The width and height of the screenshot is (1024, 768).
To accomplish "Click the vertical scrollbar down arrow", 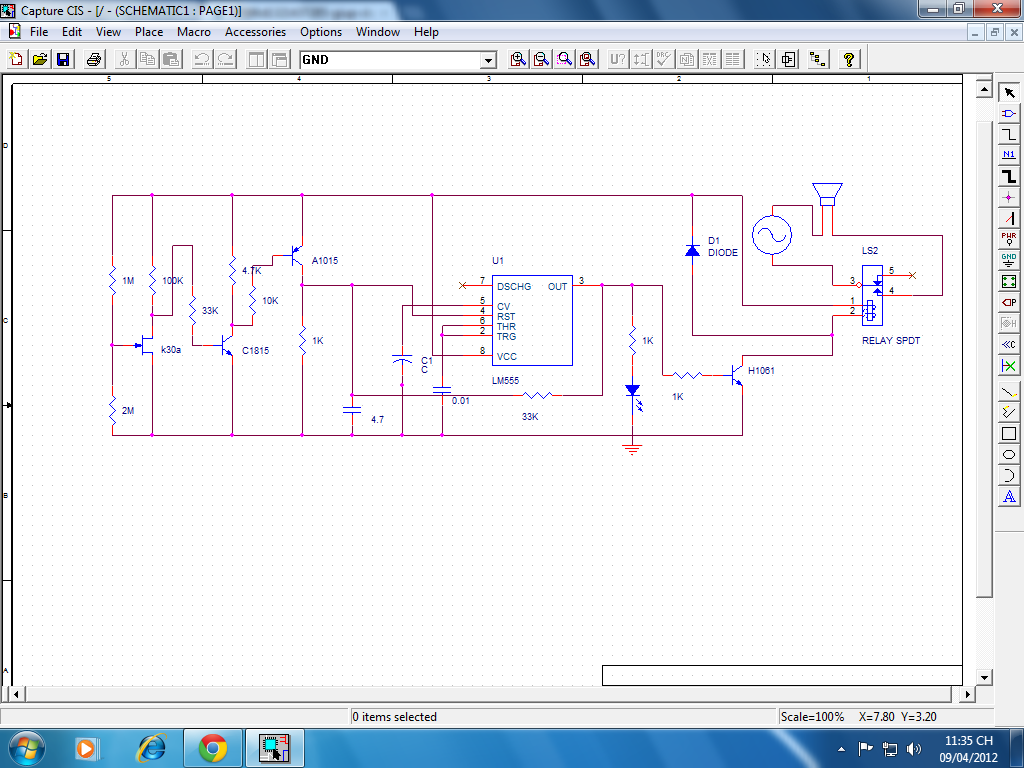I will 984,677.
